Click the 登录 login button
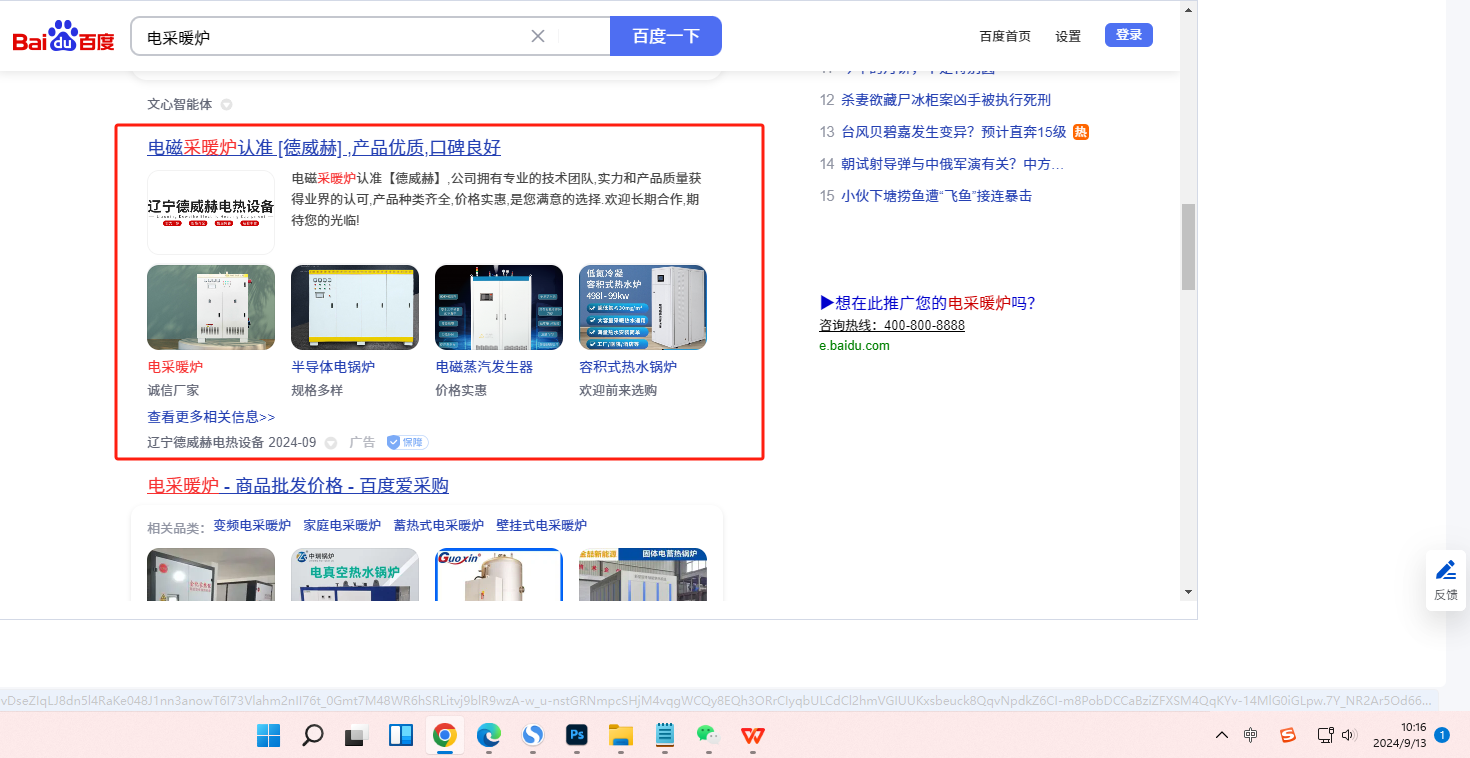Image resolution: width=1470 pixels, height=758 pixels. point(1128,35)
